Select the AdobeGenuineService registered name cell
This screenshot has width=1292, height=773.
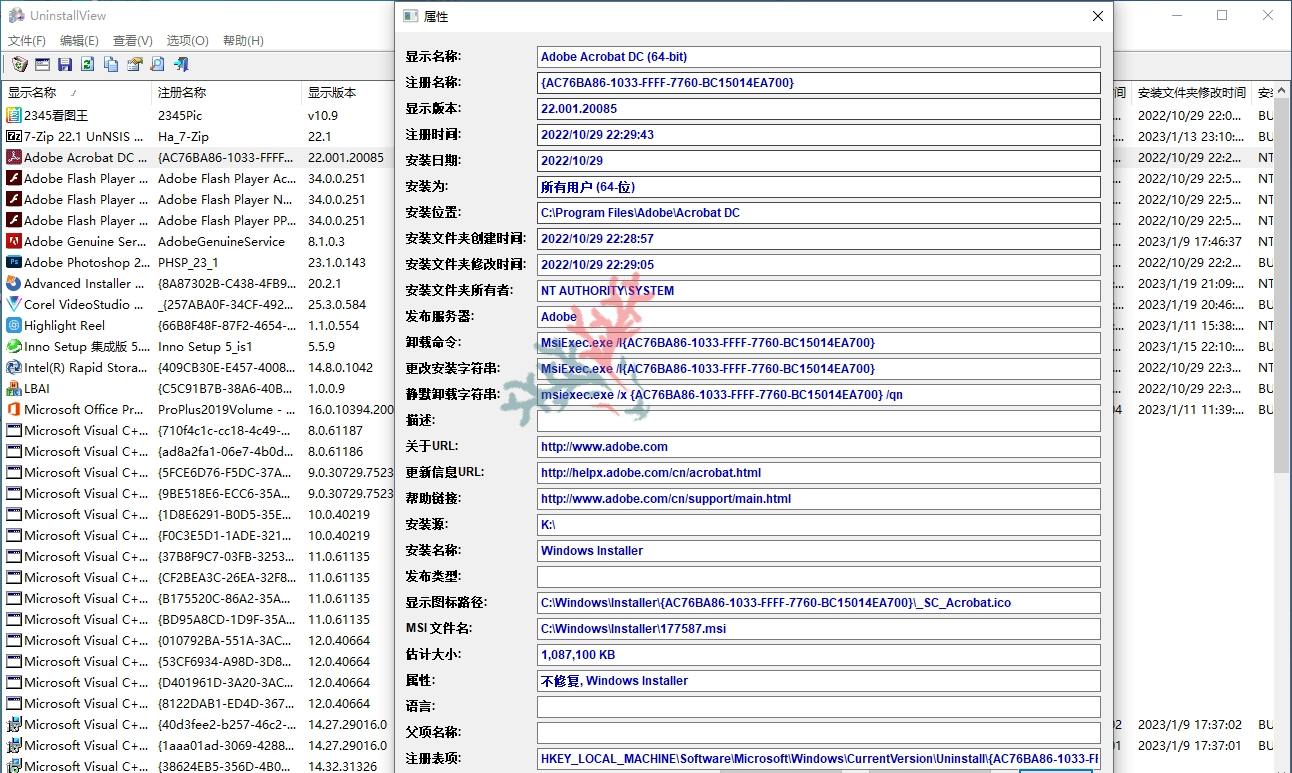coord(221,241)
